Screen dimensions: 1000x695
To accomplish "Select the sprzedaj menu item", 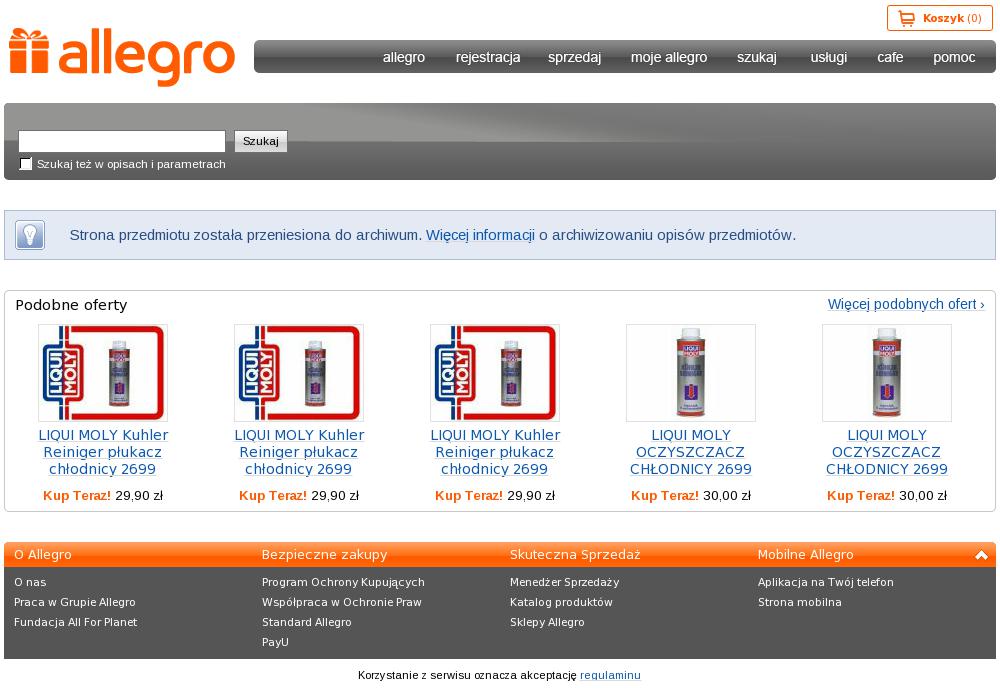I will pyautogui.click(x=574, y=57).
